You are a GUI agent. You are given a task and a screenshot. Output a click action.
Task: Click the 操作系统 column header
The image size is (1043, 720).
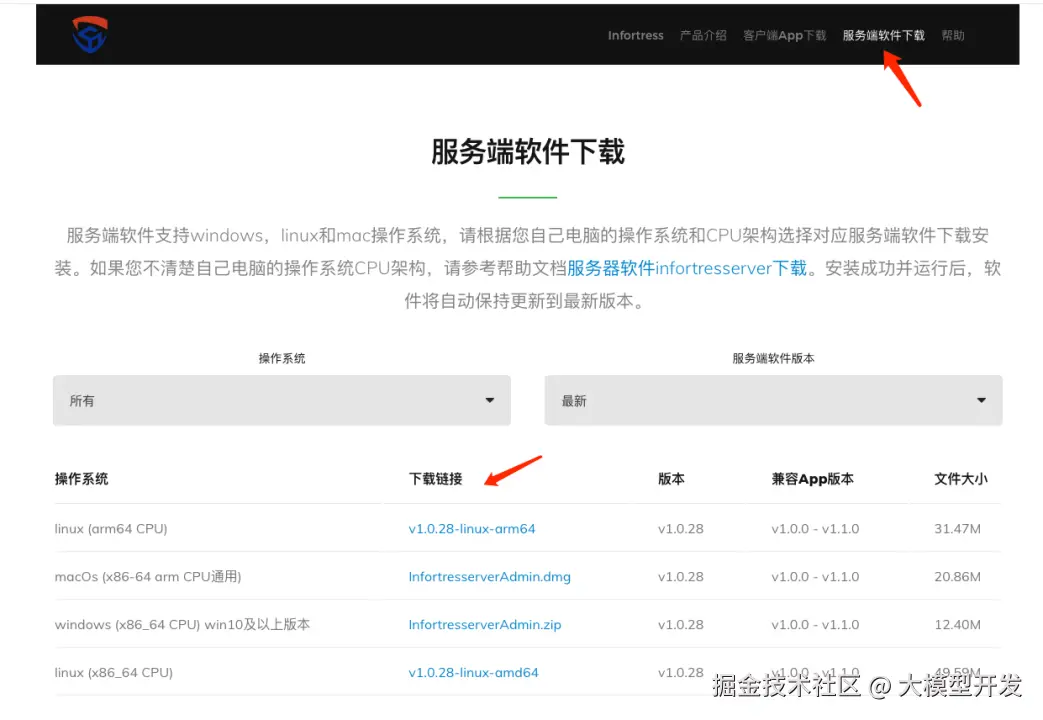tap(81, 479)
